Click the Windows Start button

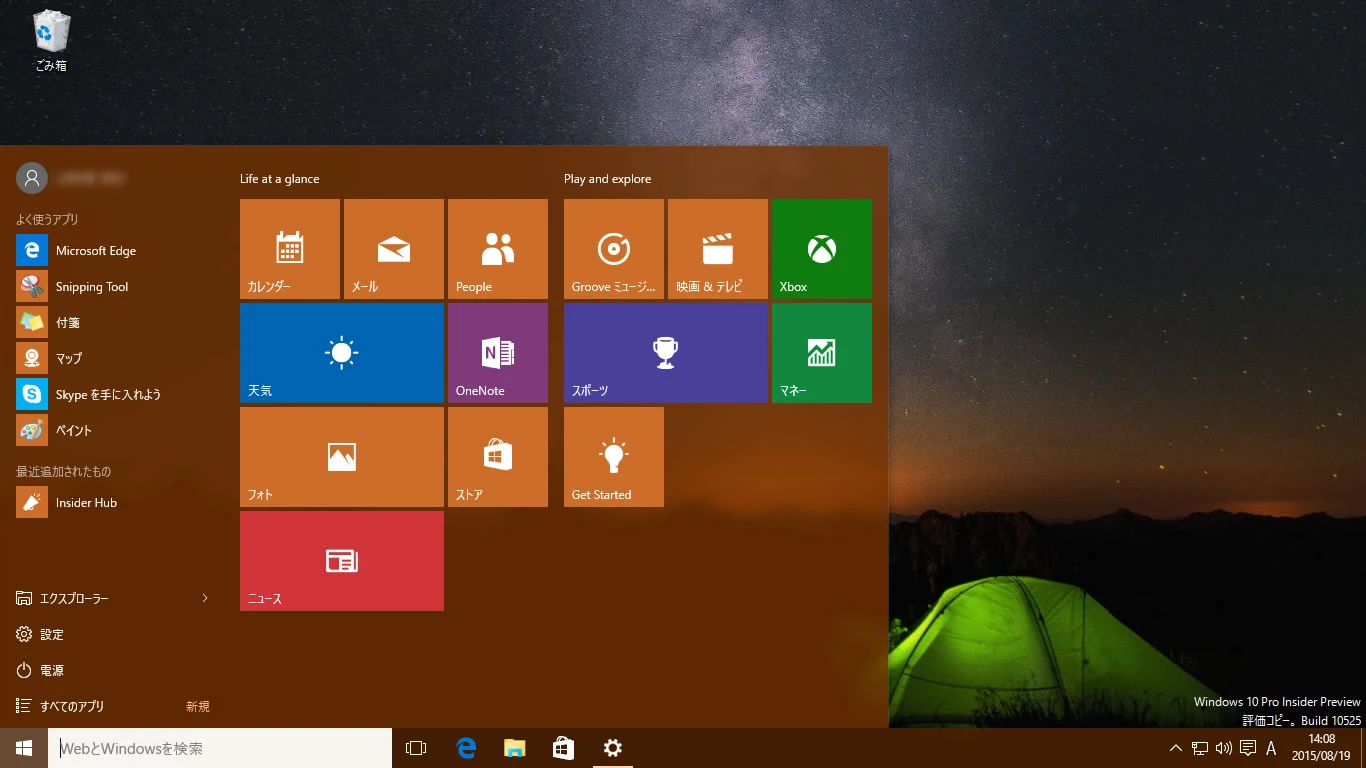pos(24,748)
